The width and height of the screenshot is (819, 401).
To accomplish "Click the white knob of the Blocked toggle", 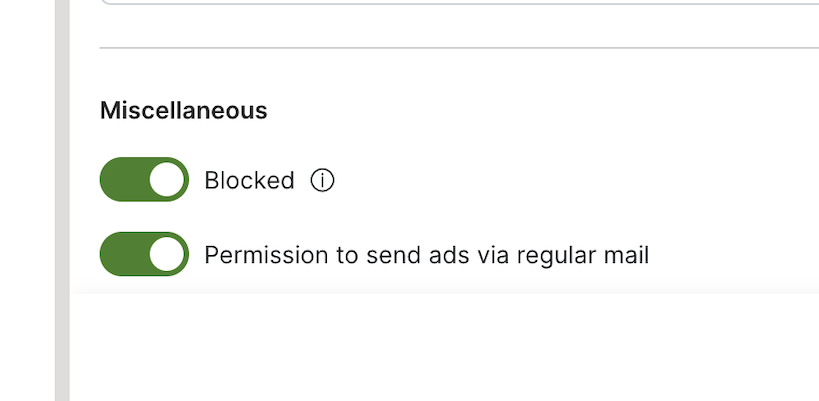I will tap(168, 180).
